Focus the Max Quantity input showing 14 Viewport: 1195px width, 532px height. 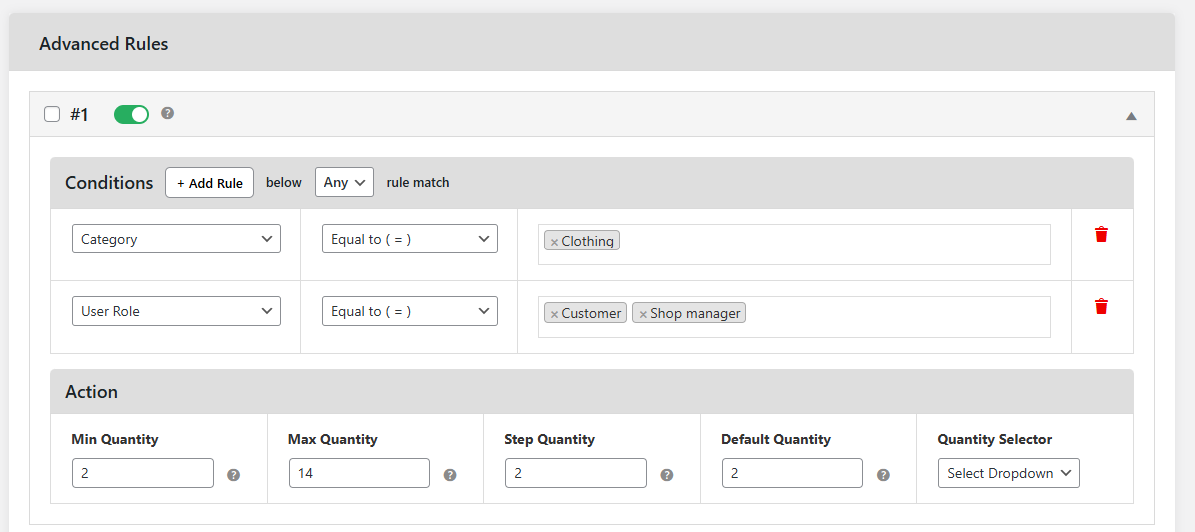point(360,473)
